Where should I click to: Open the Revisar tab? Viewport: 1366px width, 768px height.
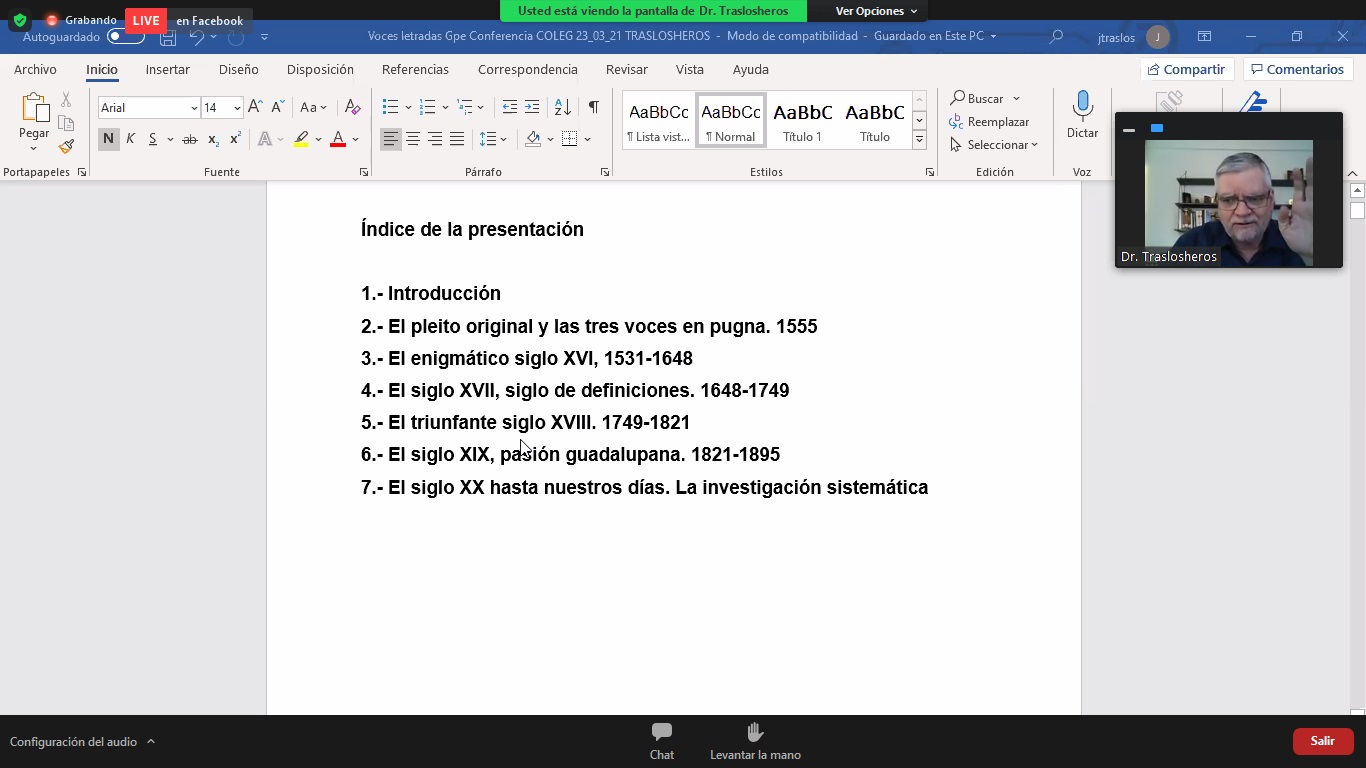pos(627,69)
